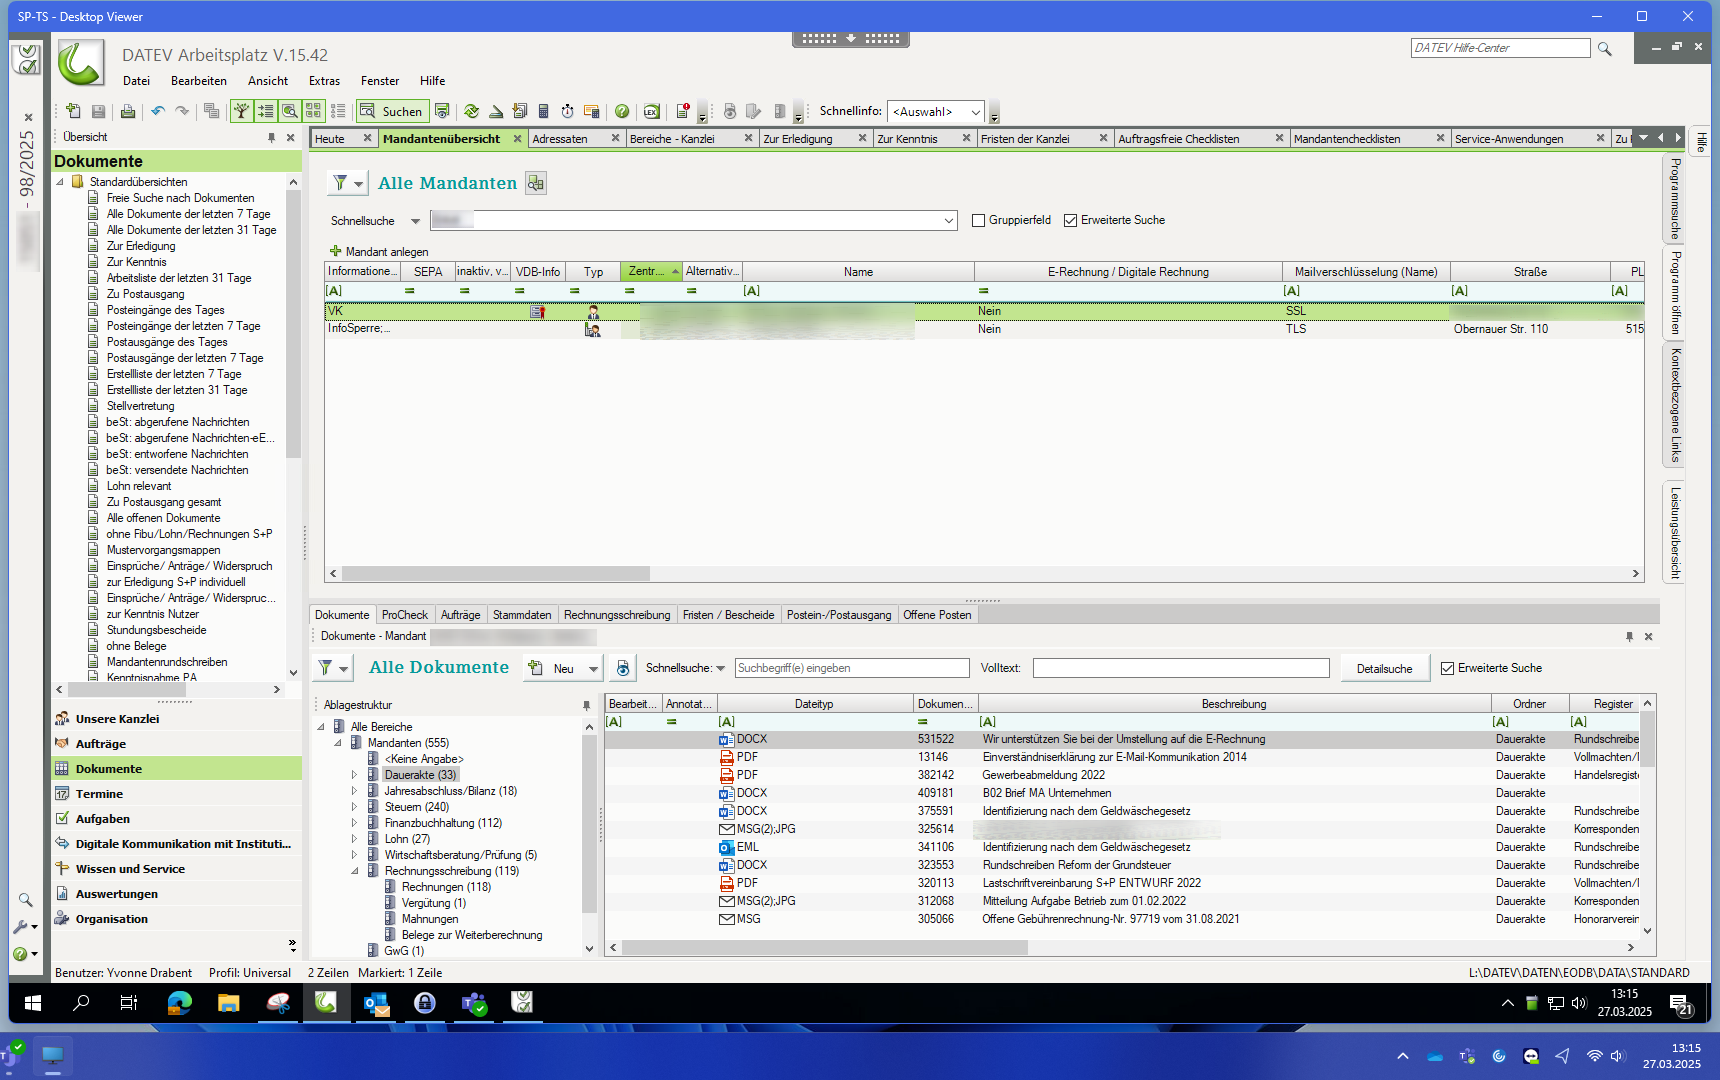Uncheck Erweiterte Suche in the Mandanten area

(x=1070, y=221)
